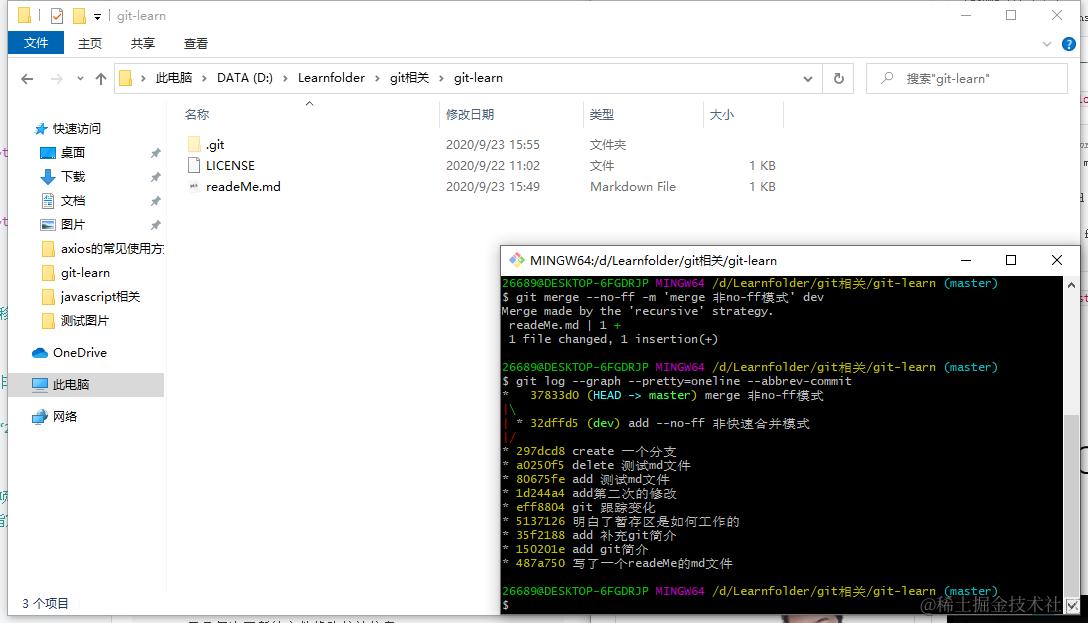Screen dimensions: 1088x623
Task: Unpin 图片 using its pin icon
Action: pyautogui.click(x=155, y=225)
